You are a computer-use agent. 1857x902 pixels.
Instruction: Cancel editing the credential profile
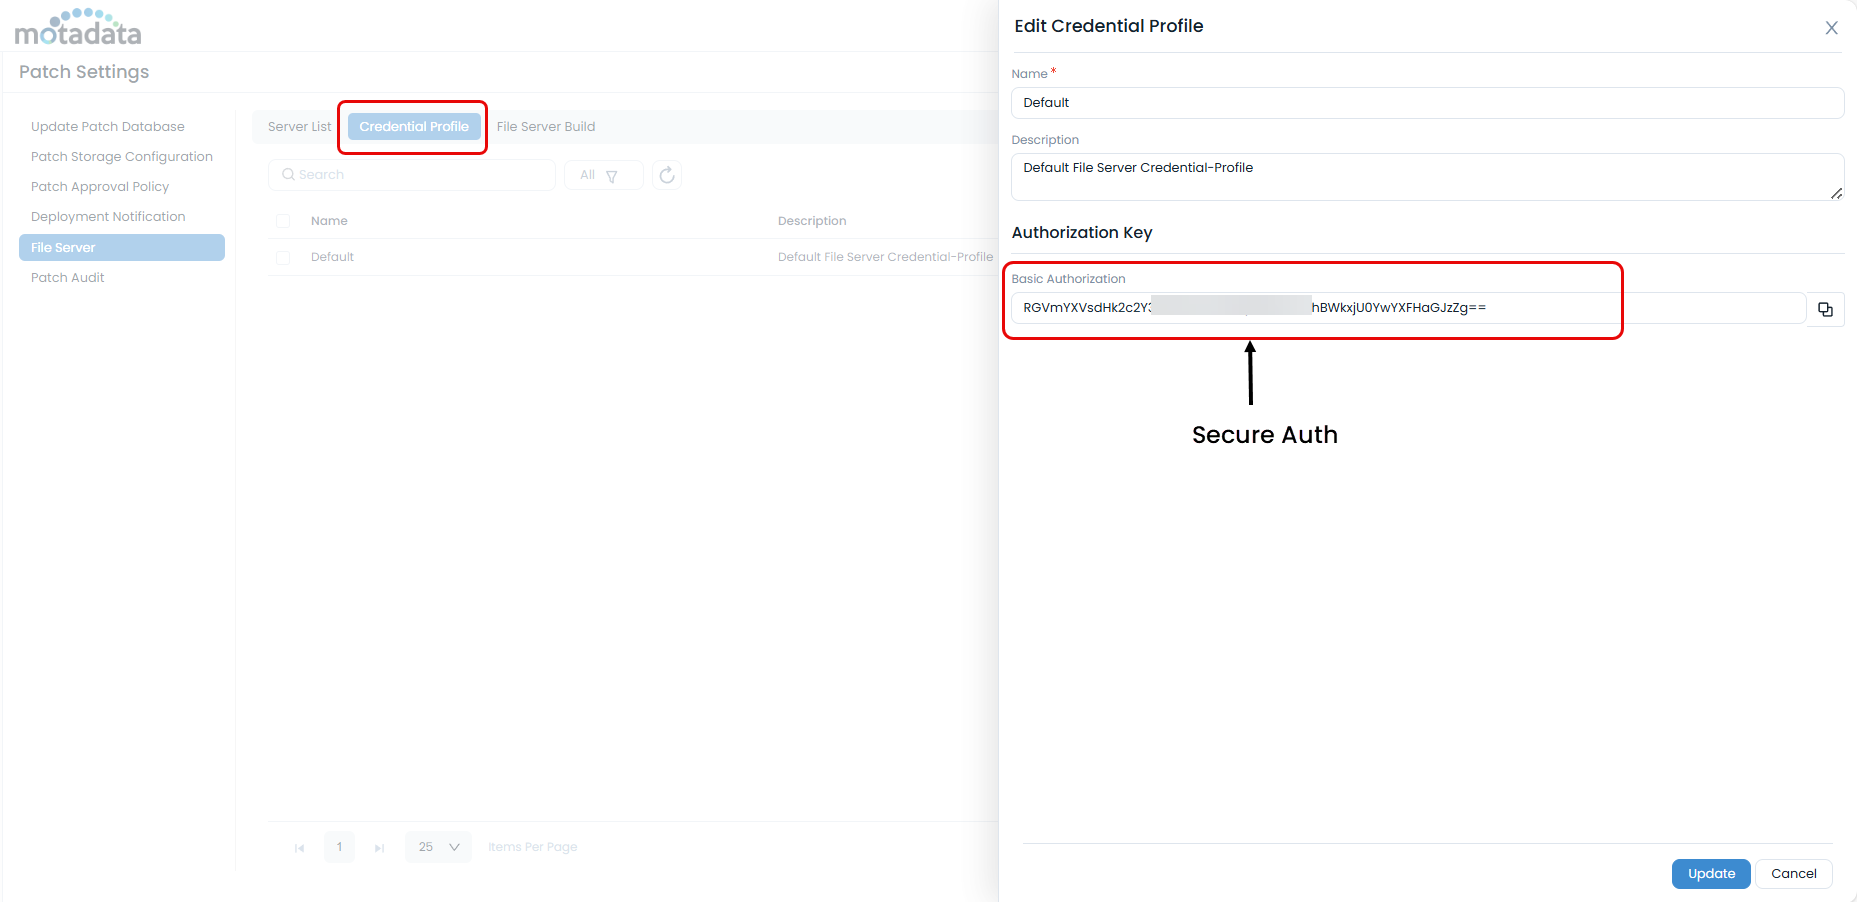point(1793,874)
